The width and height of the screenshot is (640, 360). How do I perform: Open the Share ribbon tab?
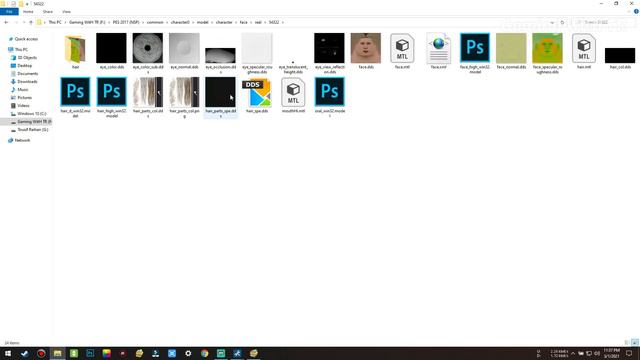(x=48, y=11)
